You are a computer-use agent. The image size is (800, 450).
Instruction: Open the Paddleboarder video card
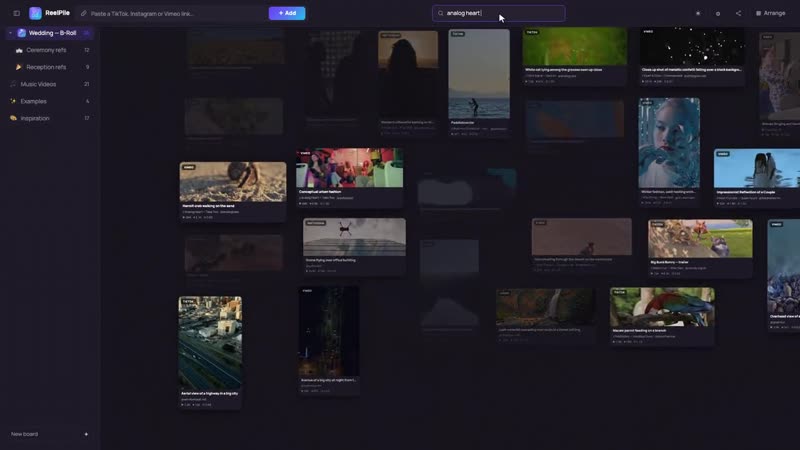tap(479, 83)
